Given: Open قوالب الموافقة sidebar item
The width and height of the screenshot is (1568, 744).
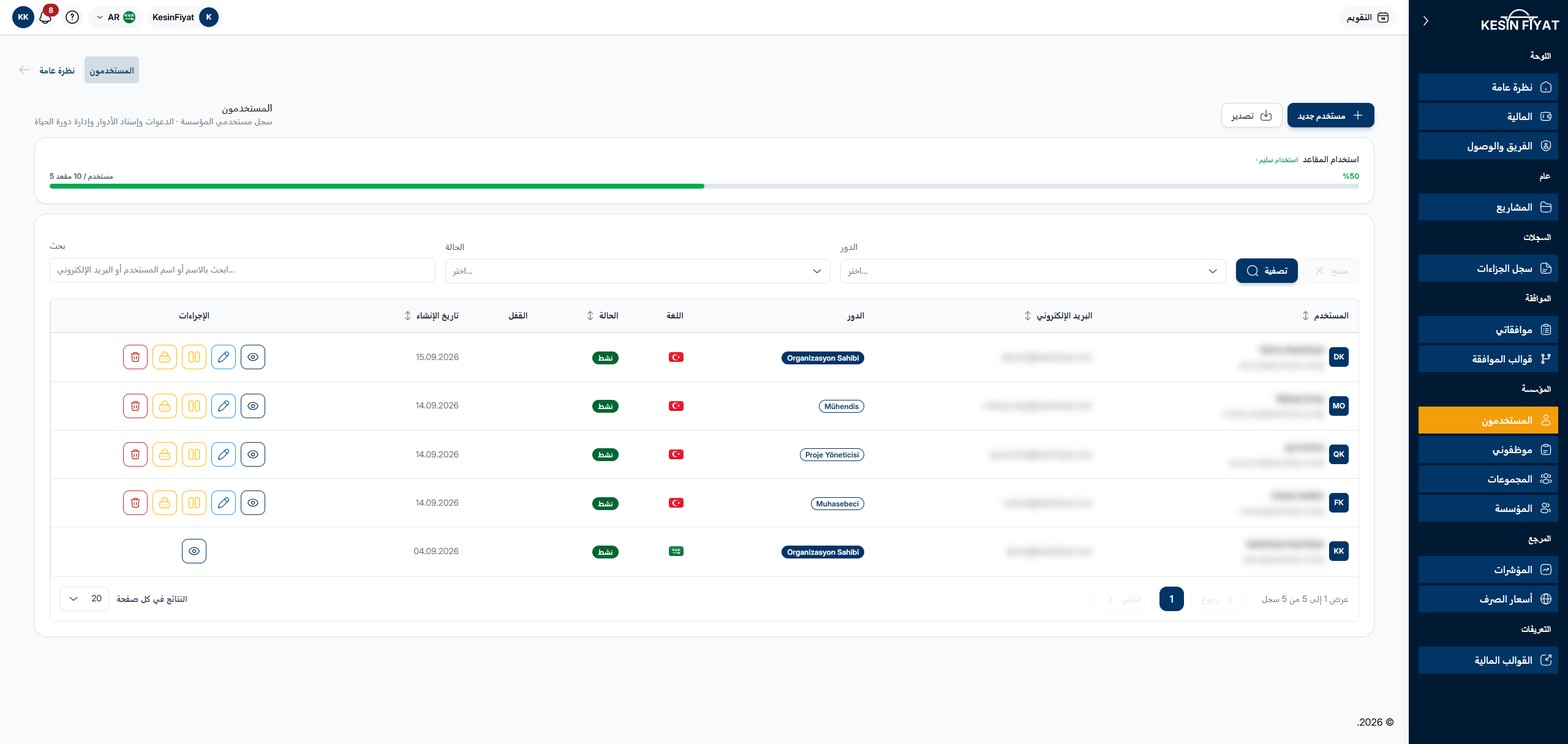Looking at the screenshot, I should tap(1488, 358).
